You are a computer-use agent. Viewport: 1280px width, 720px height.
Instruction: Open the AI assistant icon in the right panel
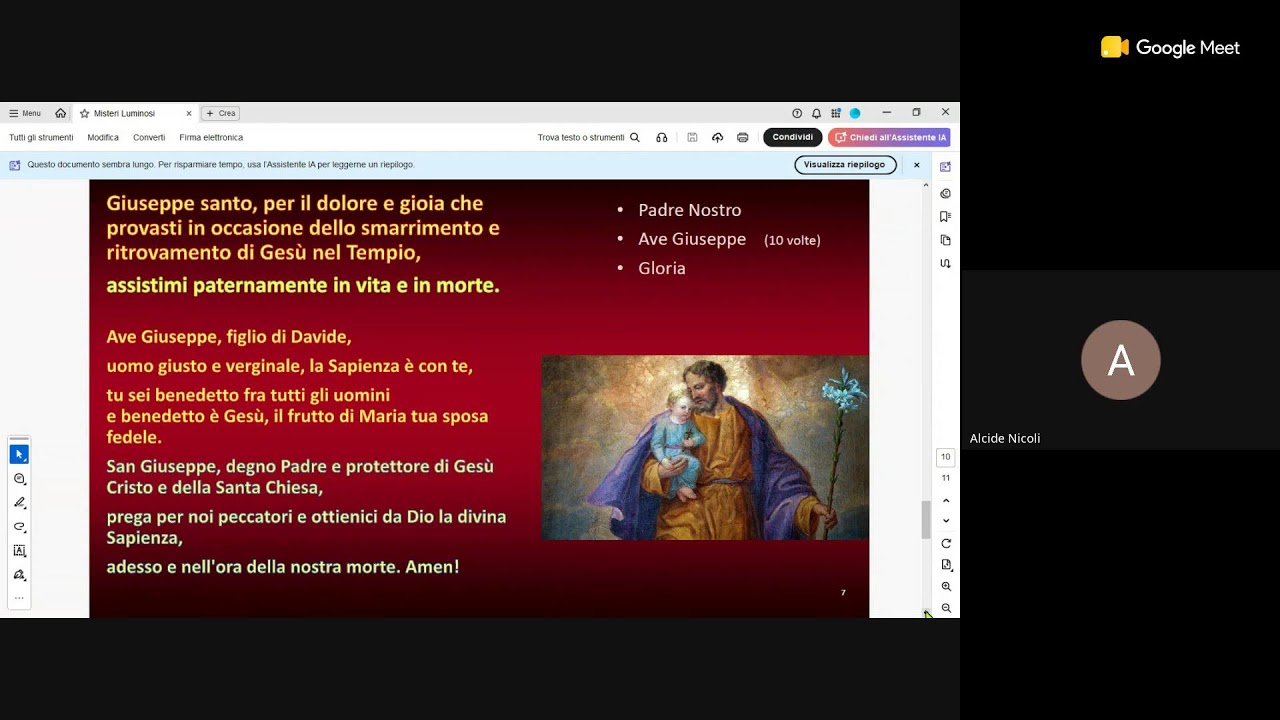tap(946, 167)
